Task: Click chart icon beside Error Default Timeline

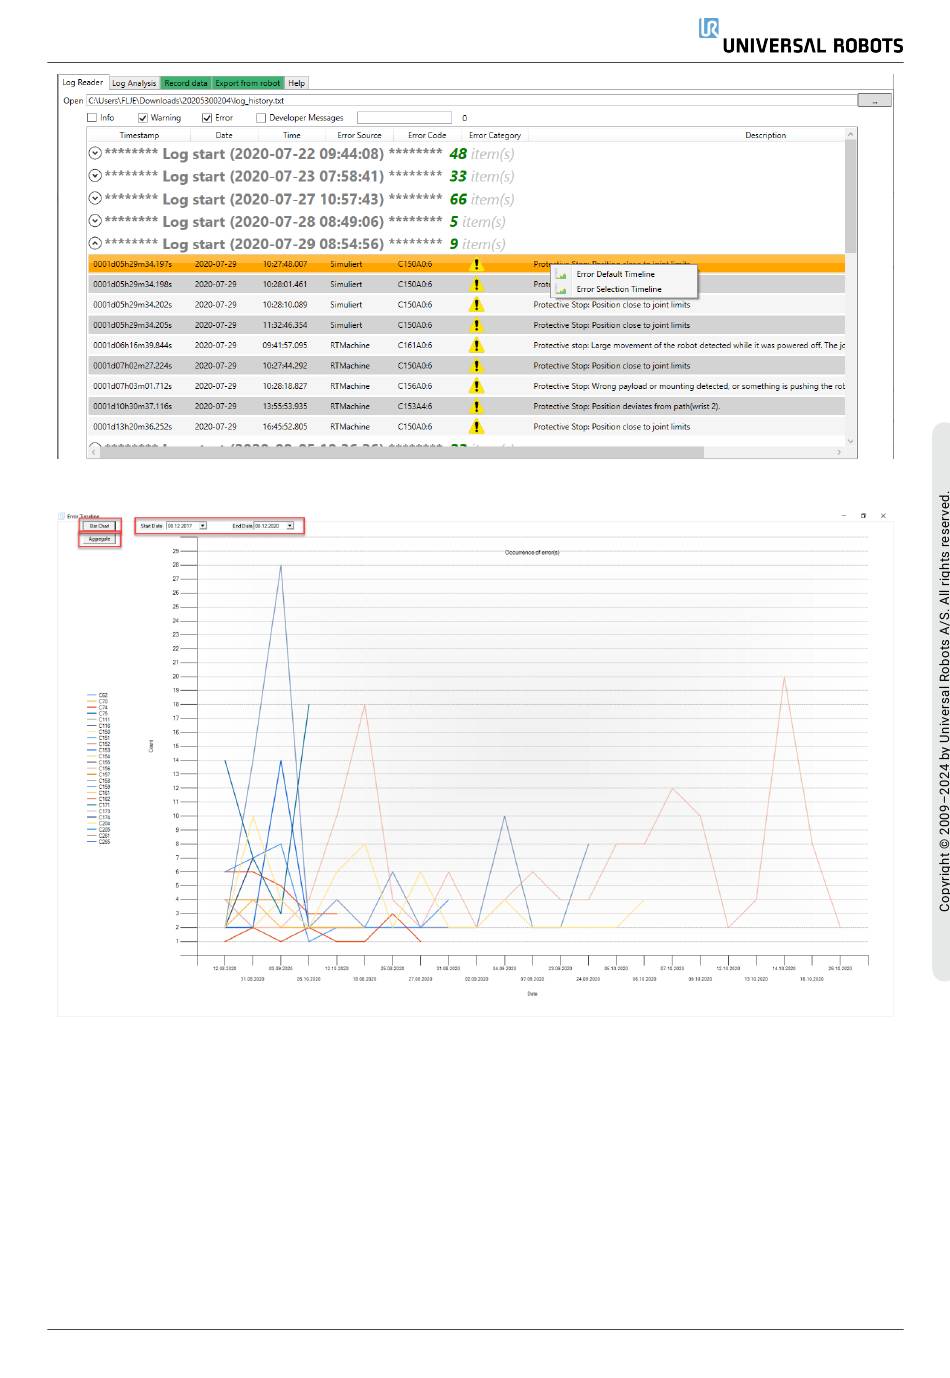Action: 562,274
